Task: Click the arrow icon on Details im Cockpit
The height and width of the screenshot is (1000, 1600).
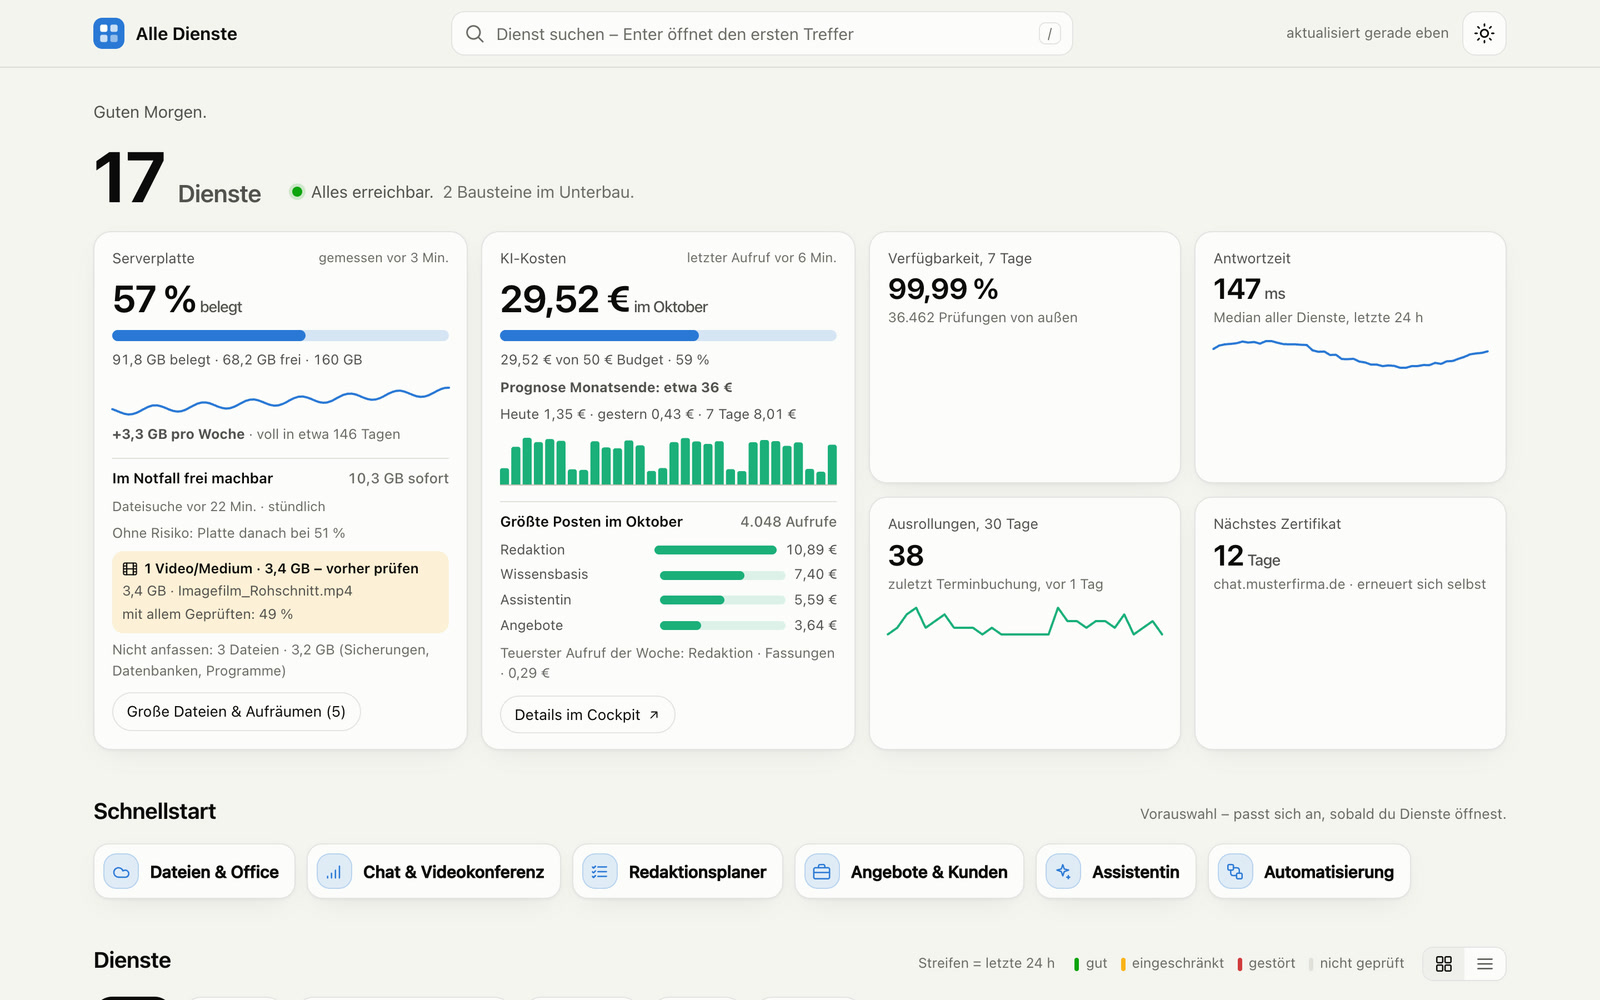Action: [654, 715]
